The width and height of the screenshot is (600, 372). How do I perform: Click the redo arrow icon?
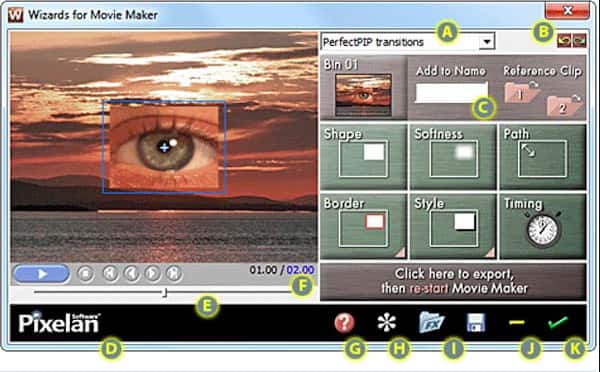coord(579,41)
